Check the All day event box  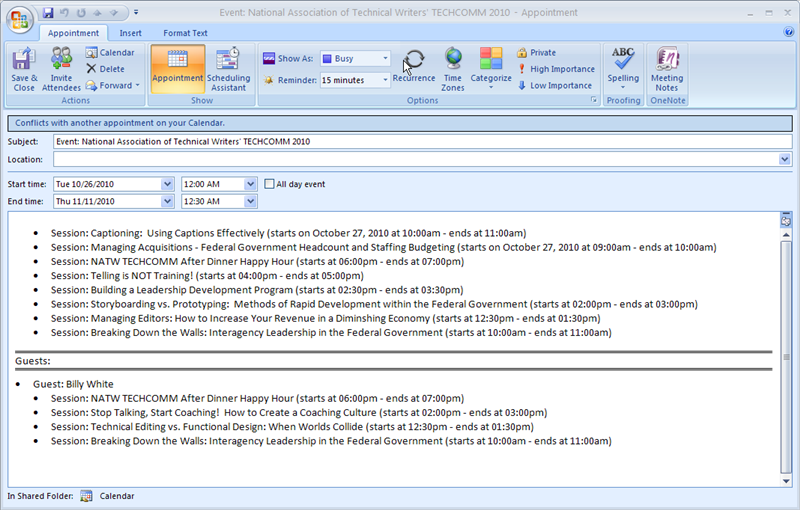click(x=269, y=184)
